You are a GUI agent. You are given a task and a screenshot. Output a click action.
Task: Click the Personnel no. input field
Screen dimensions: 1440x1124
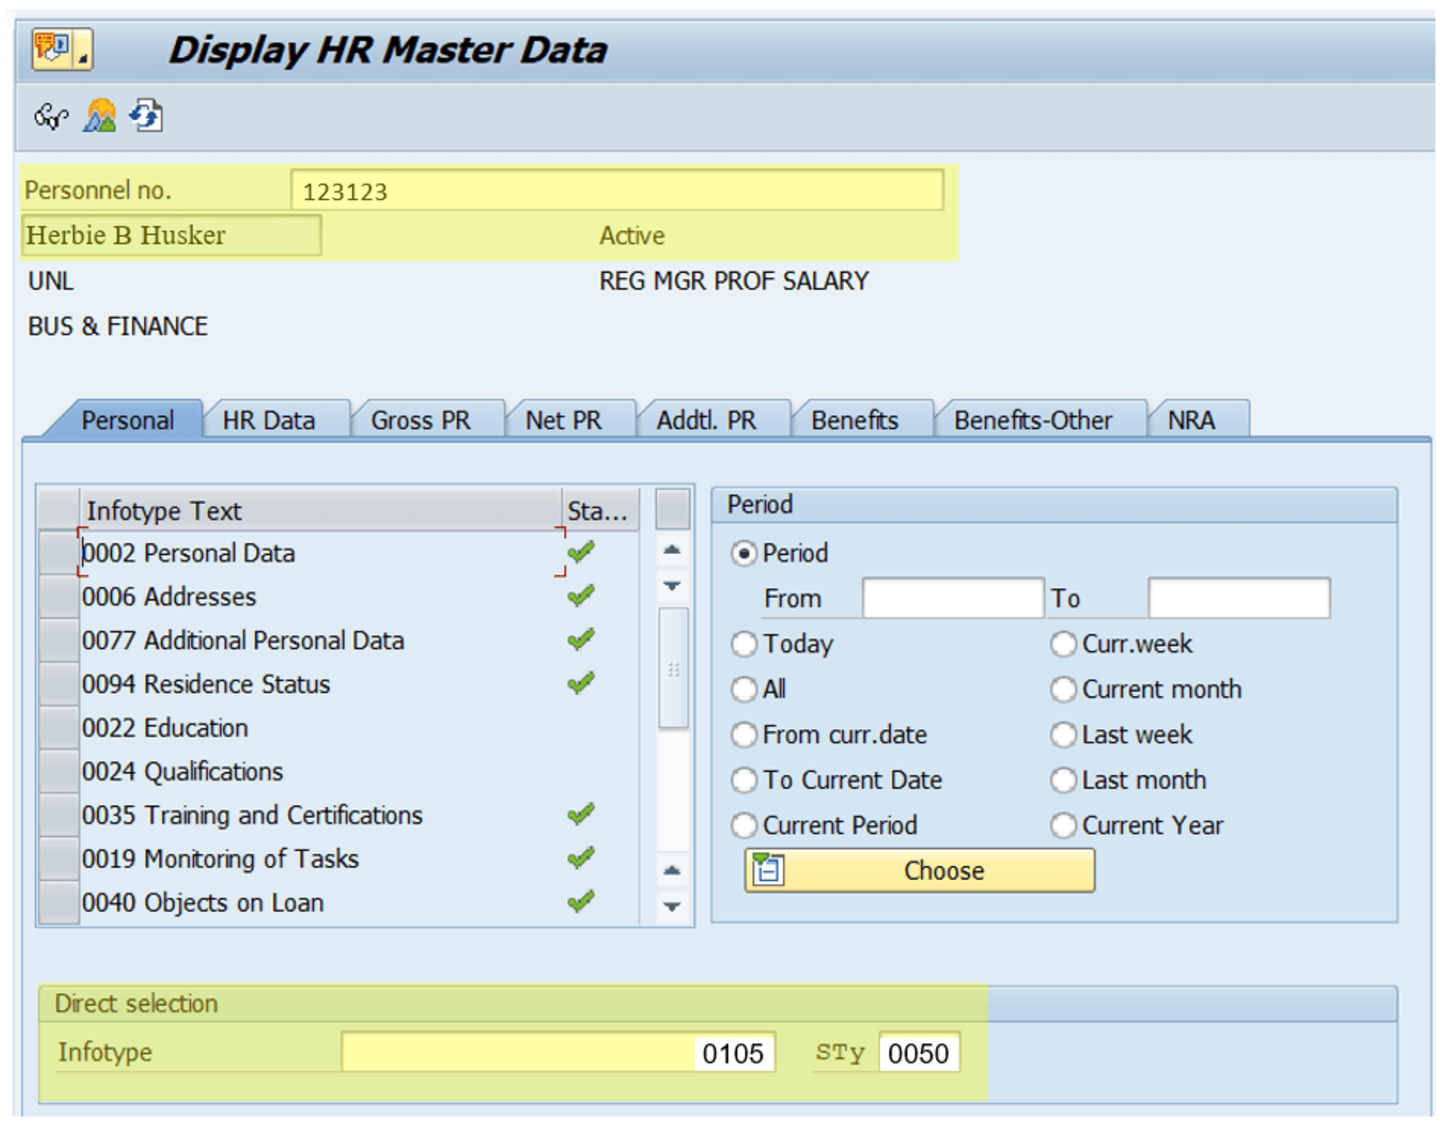616,190
